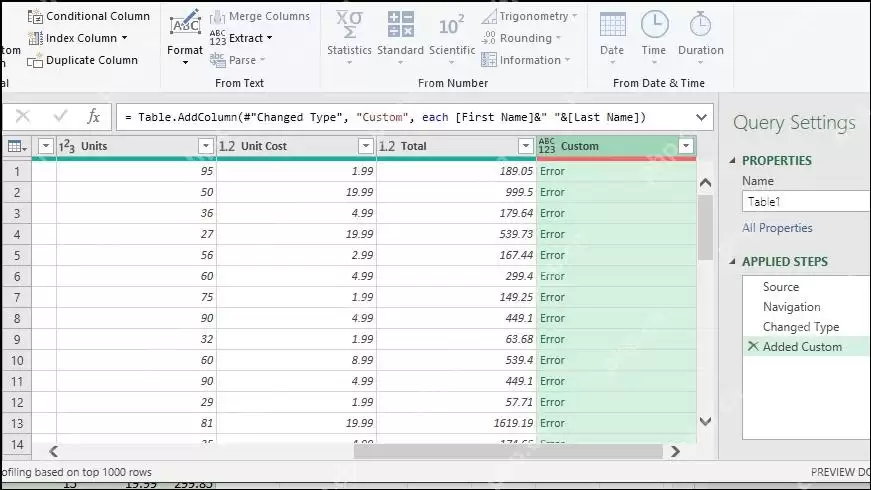Click the Rounding icon
The height and width of the screenshot is (490, 871).
[488, 38]
